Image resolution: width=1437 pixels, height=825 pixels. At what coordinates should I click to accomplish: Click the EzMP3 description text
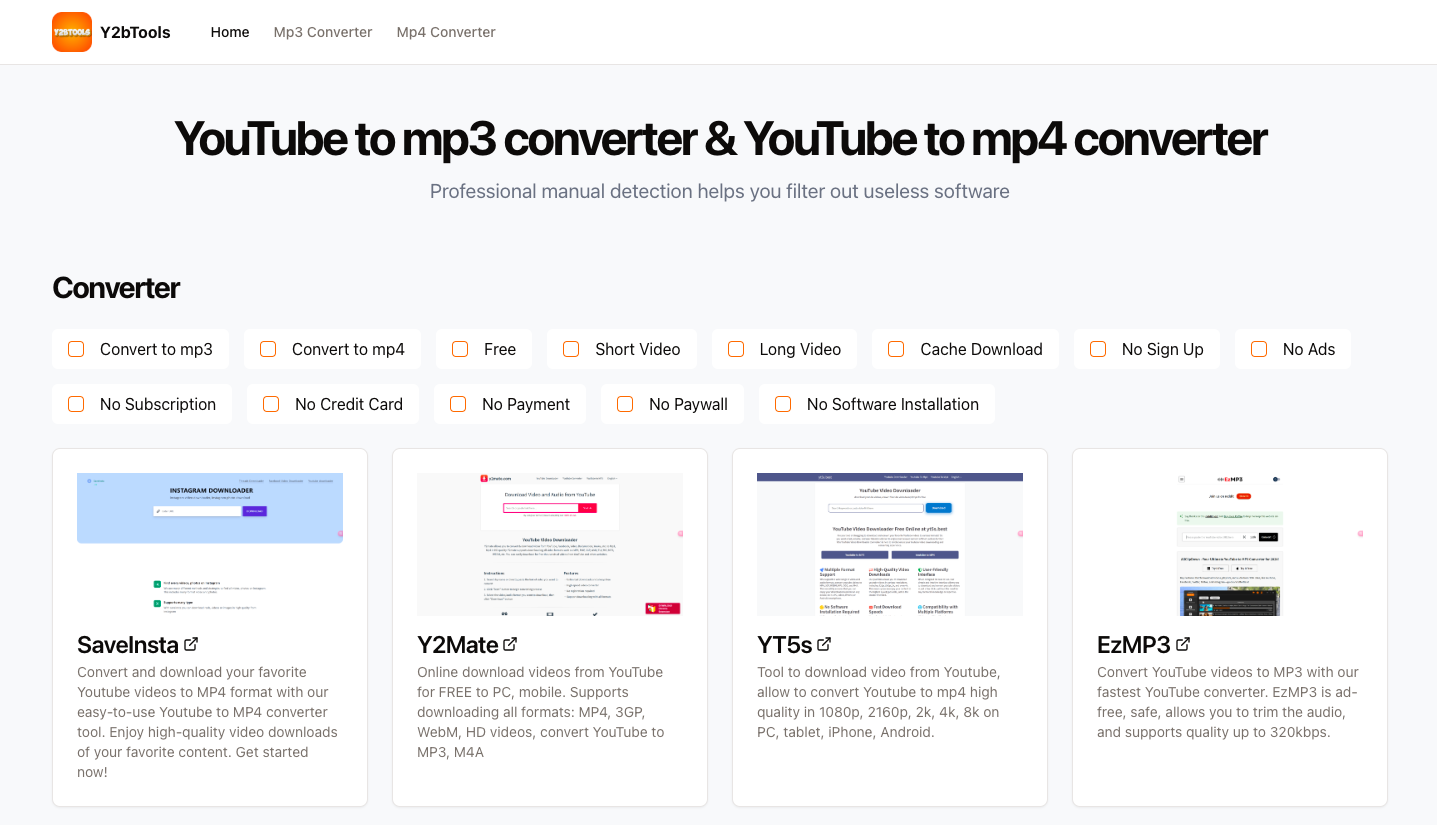[x=1228, y=702]
